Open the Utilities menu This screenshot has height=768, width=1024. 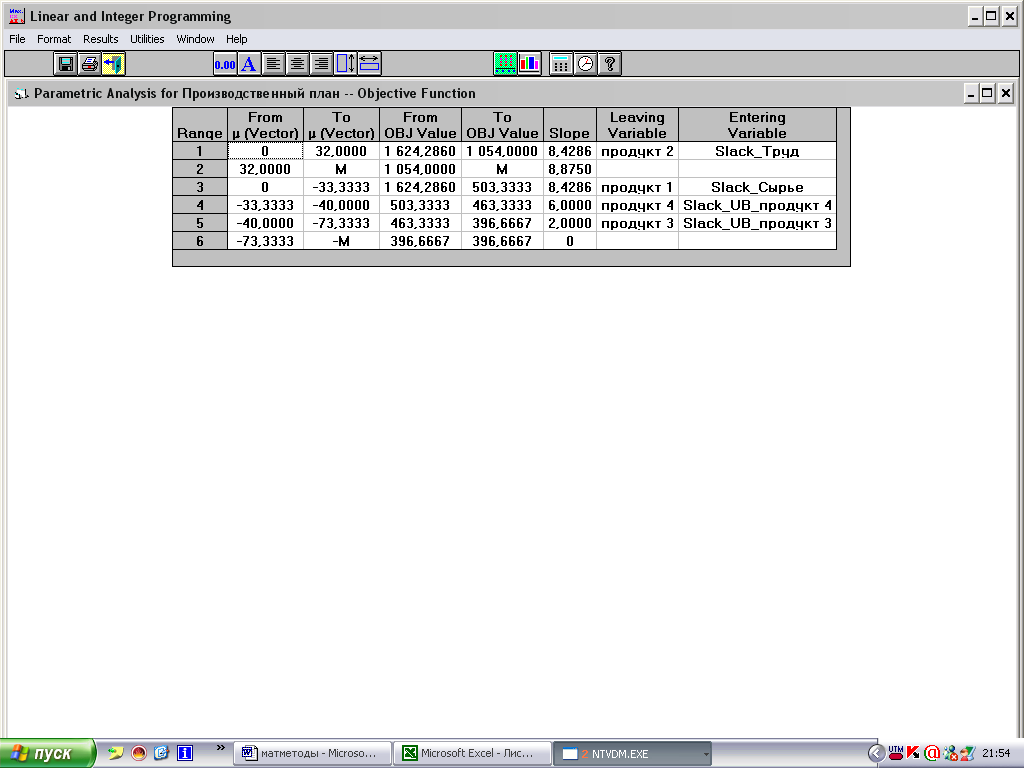pos(147,39)
